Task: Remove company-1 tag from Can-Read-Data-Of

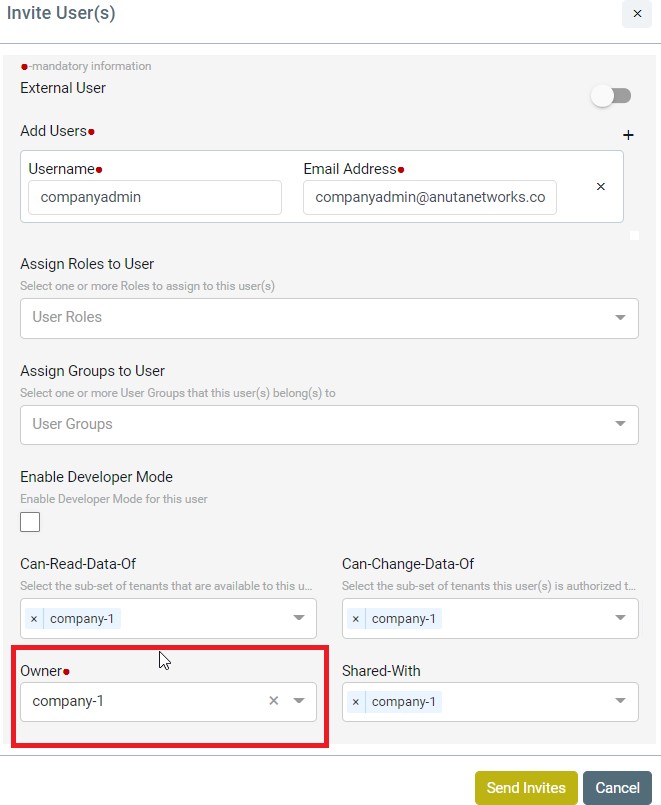Action: click(34, 619)
